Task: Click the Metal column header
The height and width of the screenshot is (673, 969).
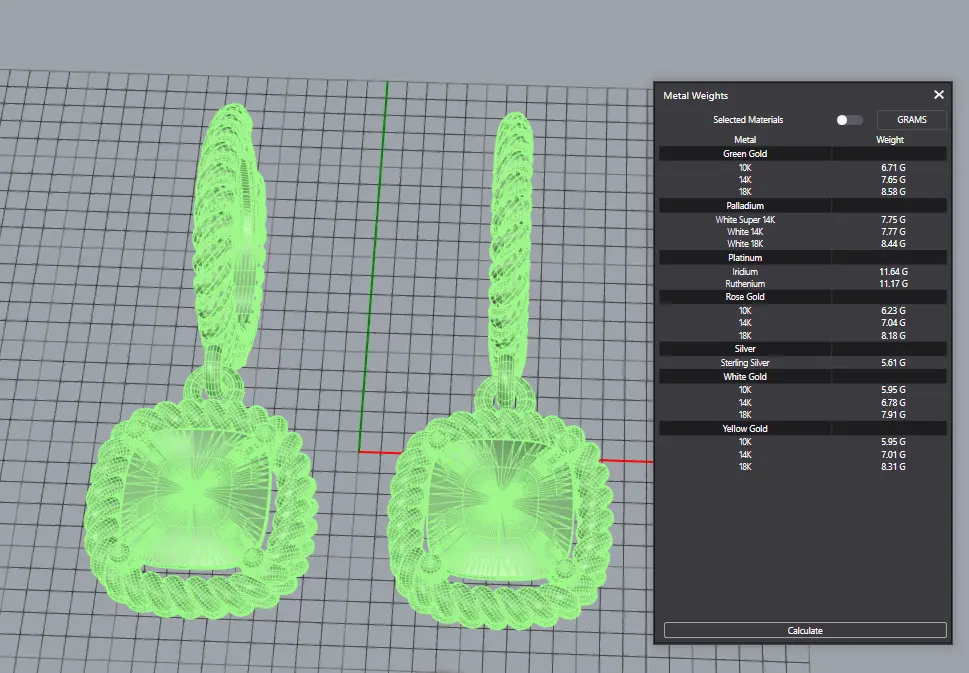Action: (x=745, y=140)
